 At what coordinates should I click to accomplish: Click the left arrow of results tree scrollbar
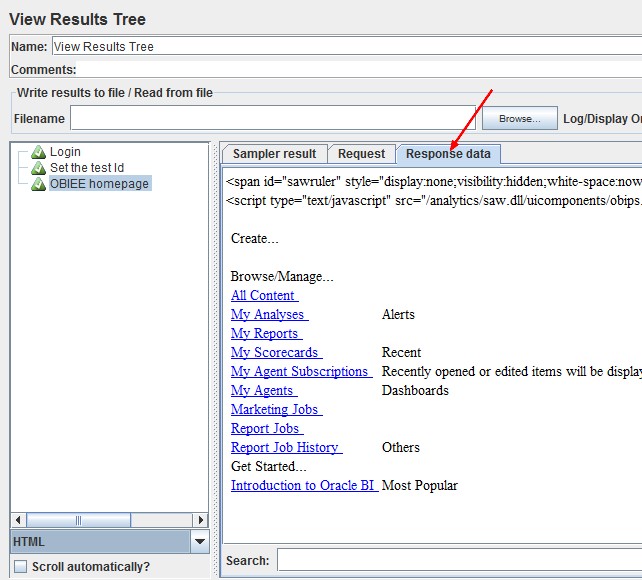[x=18, y=520]
